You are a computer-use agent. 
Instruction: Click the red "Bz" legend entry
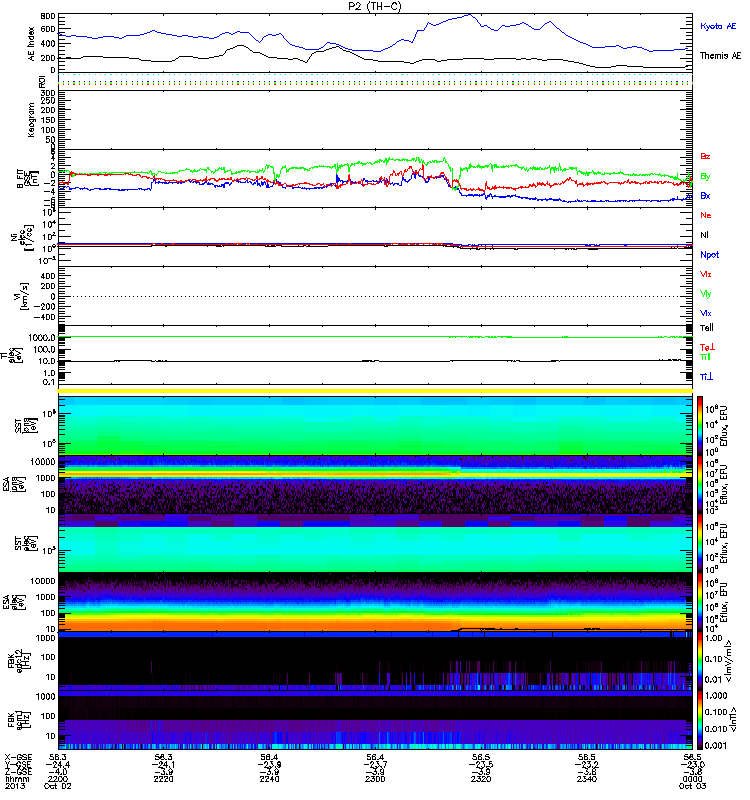705,156
